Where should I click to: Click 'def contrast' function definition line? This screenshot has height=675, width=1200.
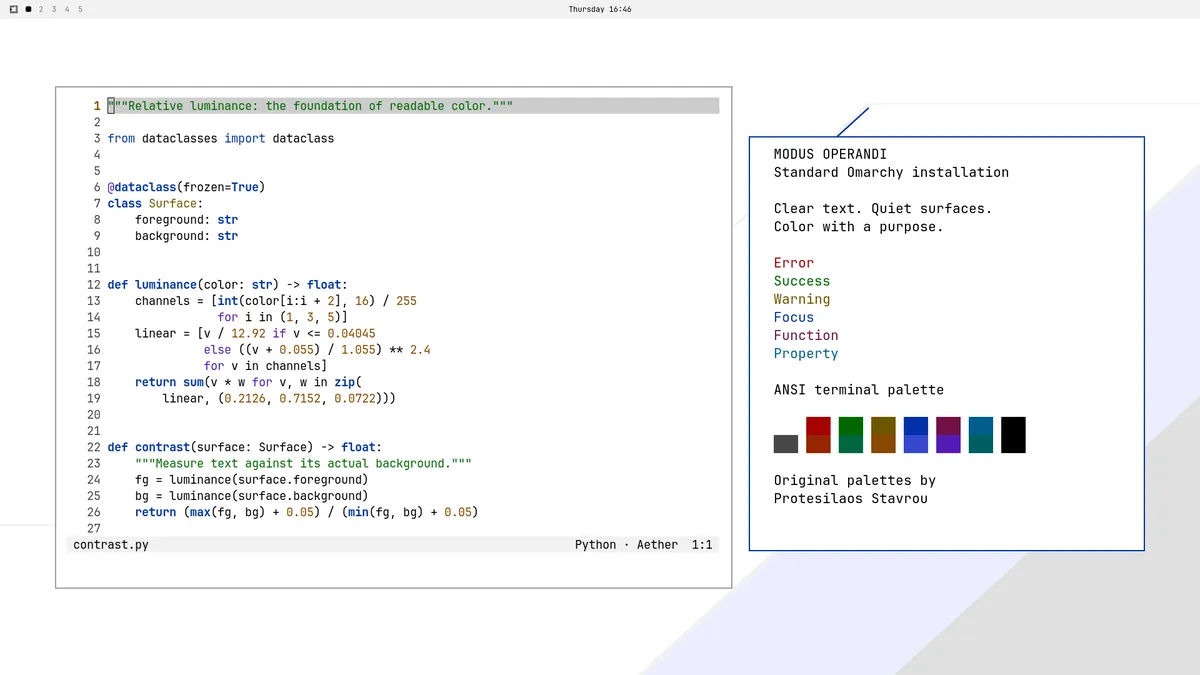tap(245, 447)
